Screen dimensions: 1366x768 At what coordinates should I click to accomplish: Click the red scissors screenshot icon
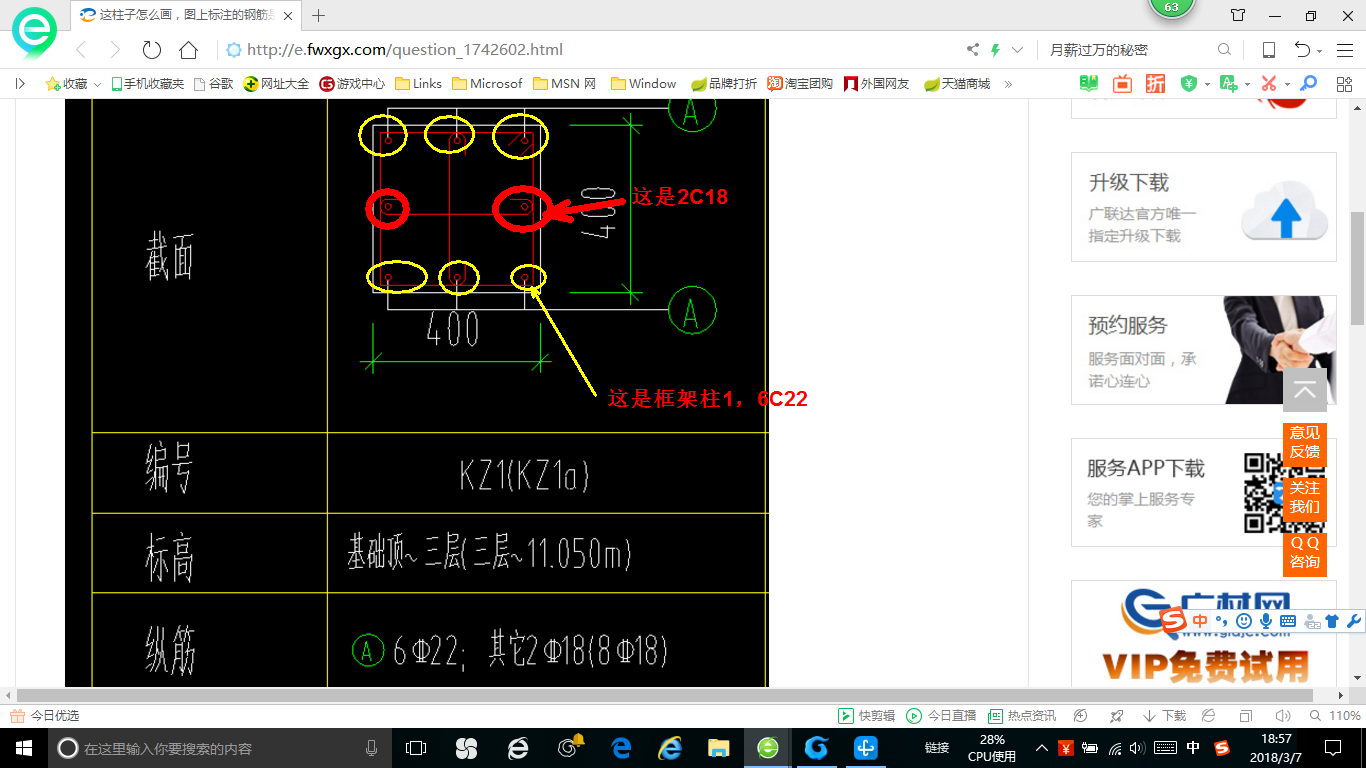click(x=1269, y=84)
